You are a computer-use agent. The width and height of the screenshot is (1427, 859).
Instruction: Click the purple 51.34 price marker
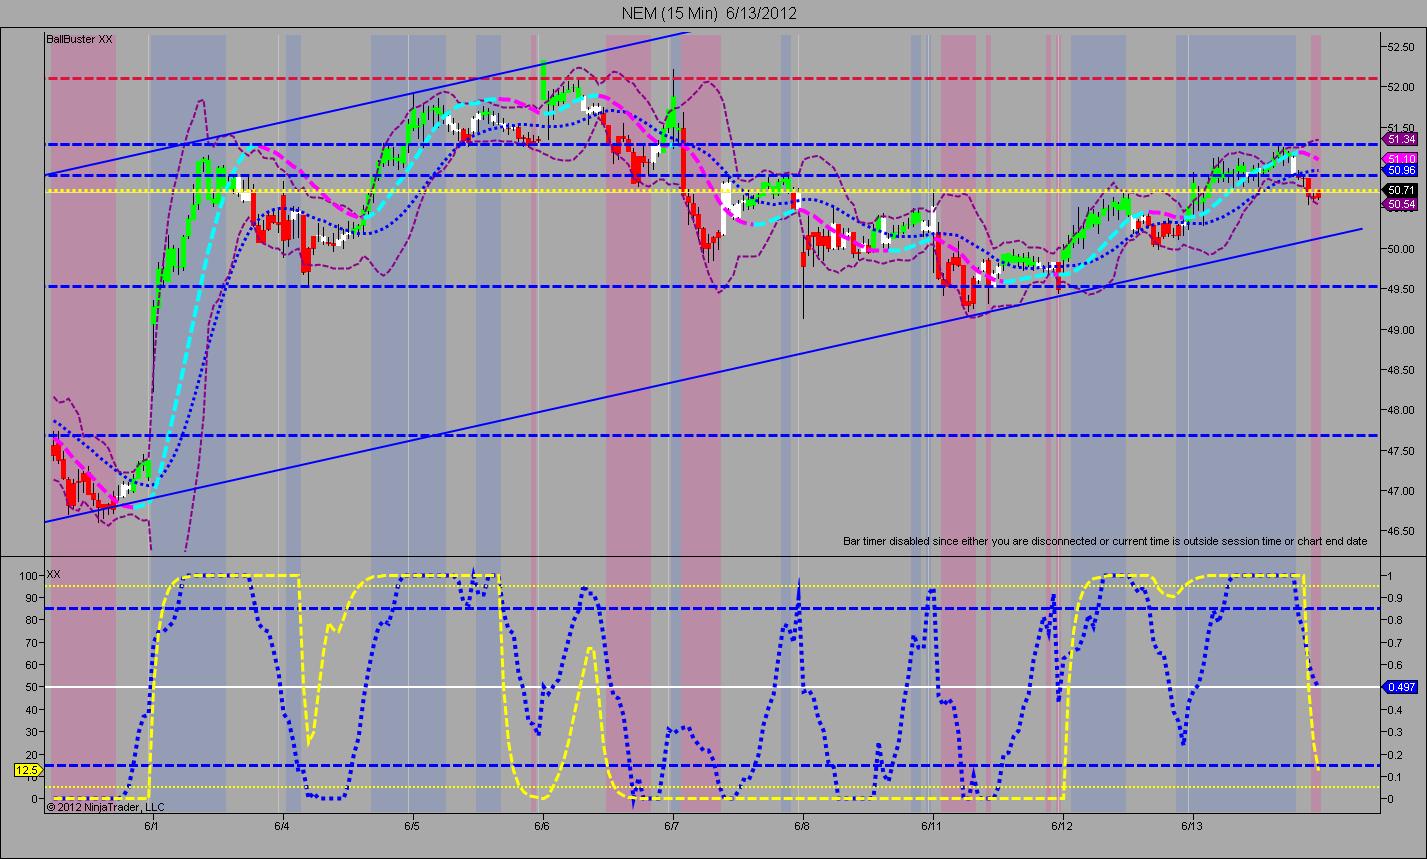coord(1400,139)
